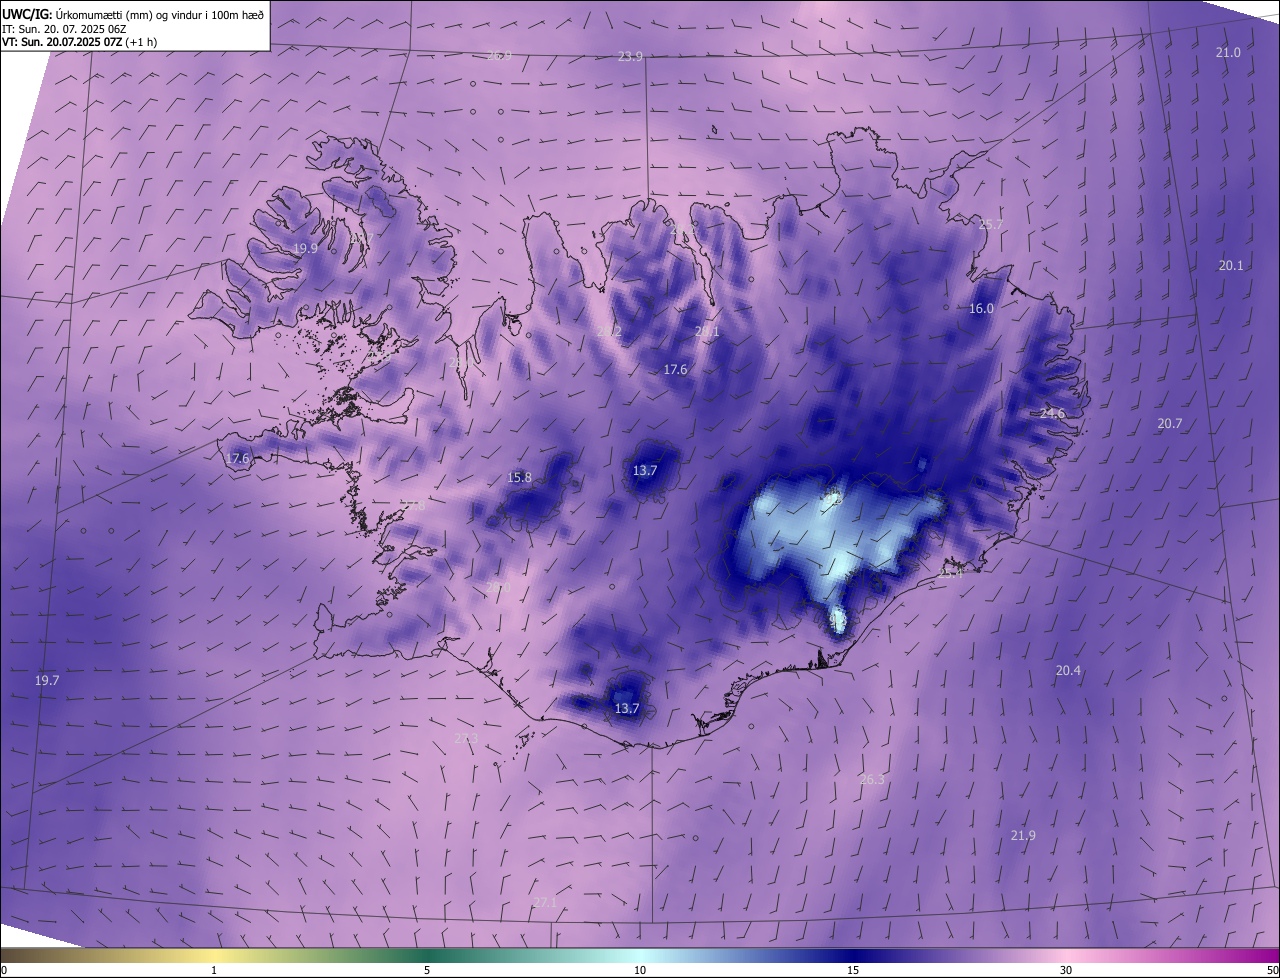Click the 30 tick on the color scale
1280x978 pixels.
(1066, 970)
